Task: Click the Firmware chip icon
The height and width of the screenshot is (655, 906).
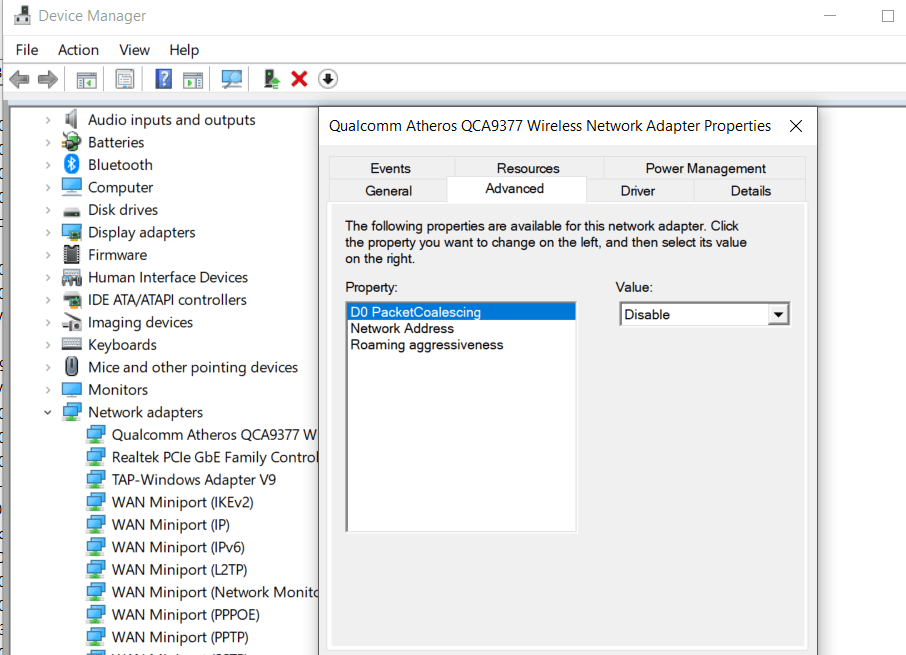Action: pos(72,255)
